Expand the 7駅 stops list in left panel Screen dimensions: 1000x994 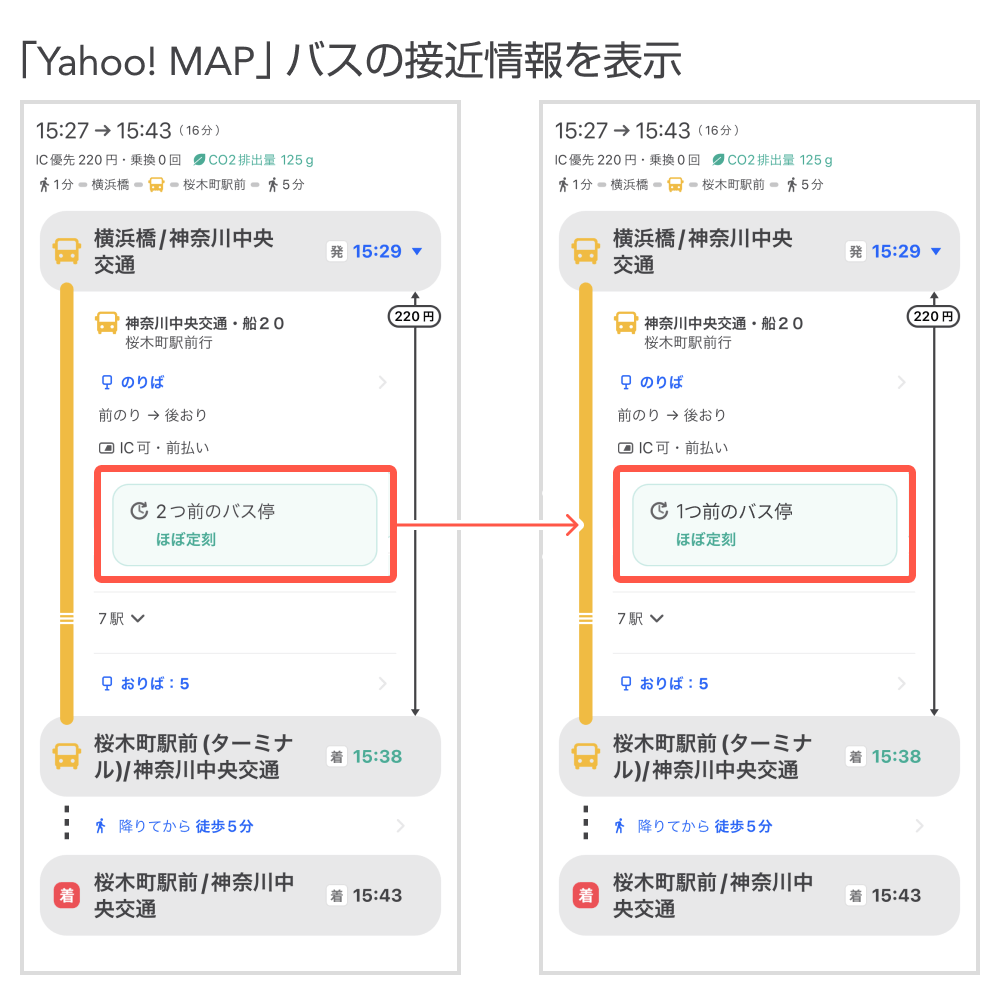(121, 618)
